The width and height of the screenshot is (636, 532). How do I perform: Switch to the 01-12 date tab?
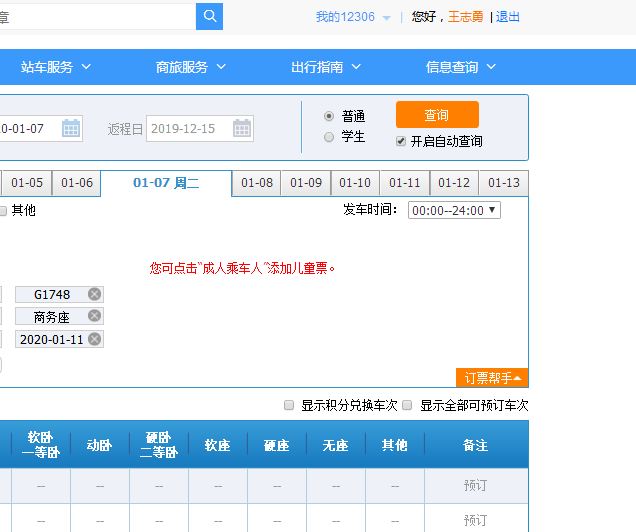click(x=454, y=183)
